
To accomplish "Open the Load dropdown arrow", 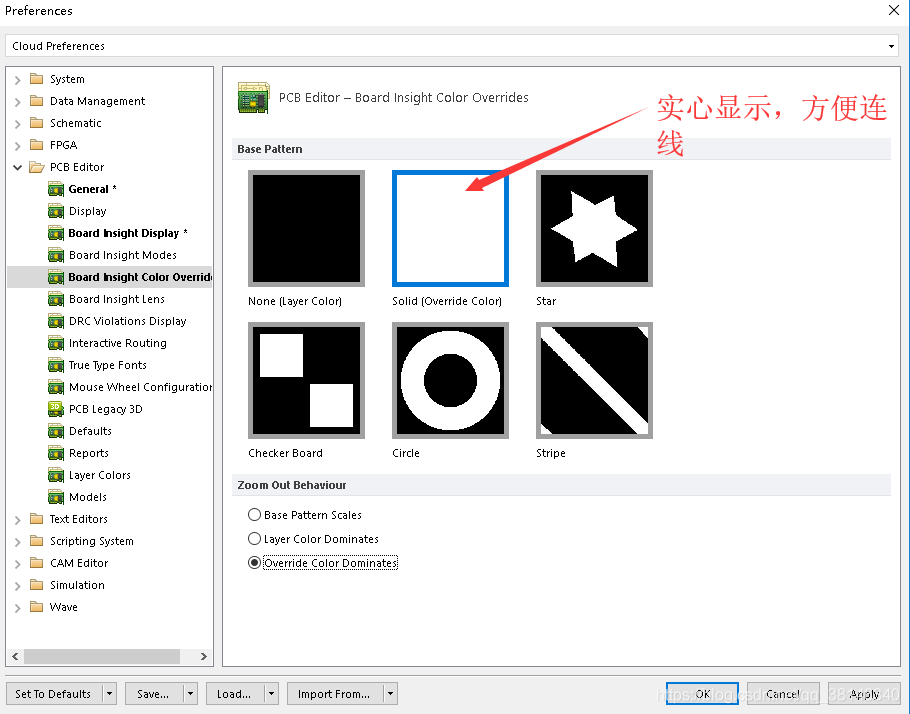I will coord(271,694).
